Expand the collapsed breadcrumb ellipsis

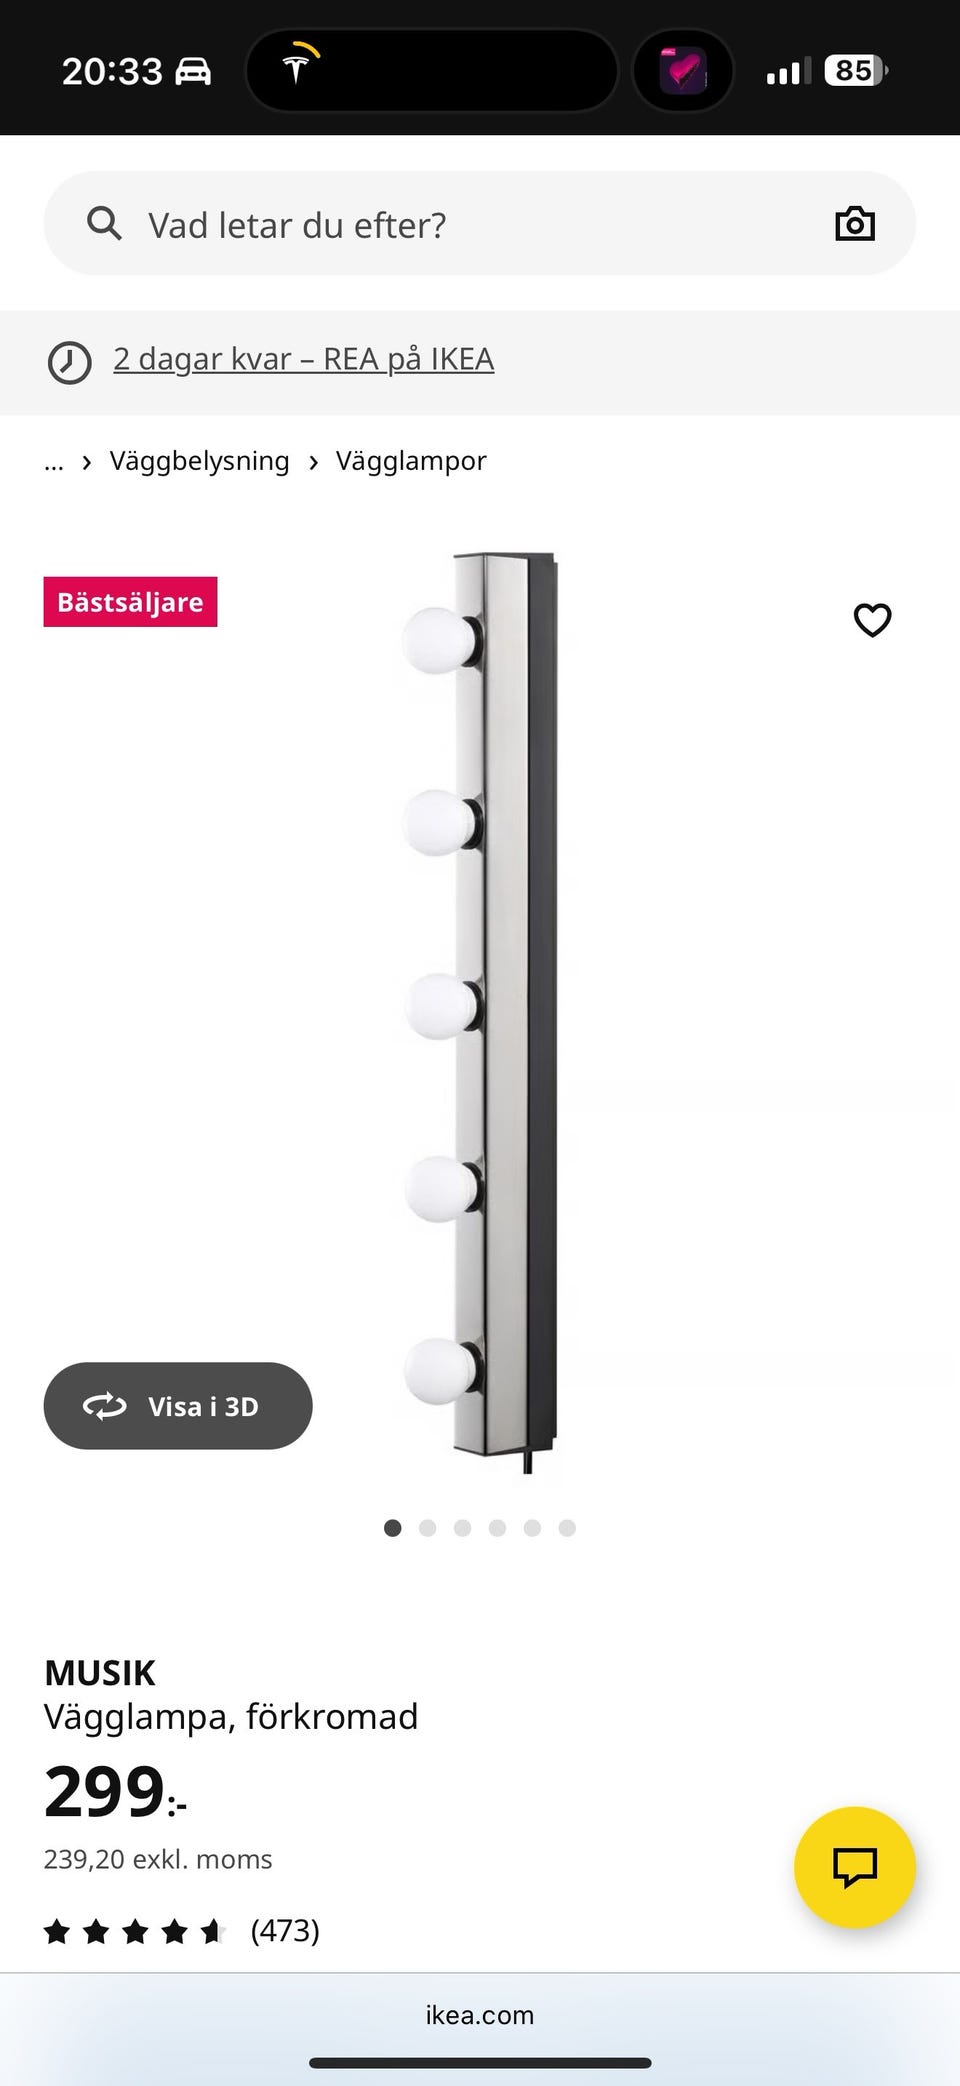(x=54, y=462)
